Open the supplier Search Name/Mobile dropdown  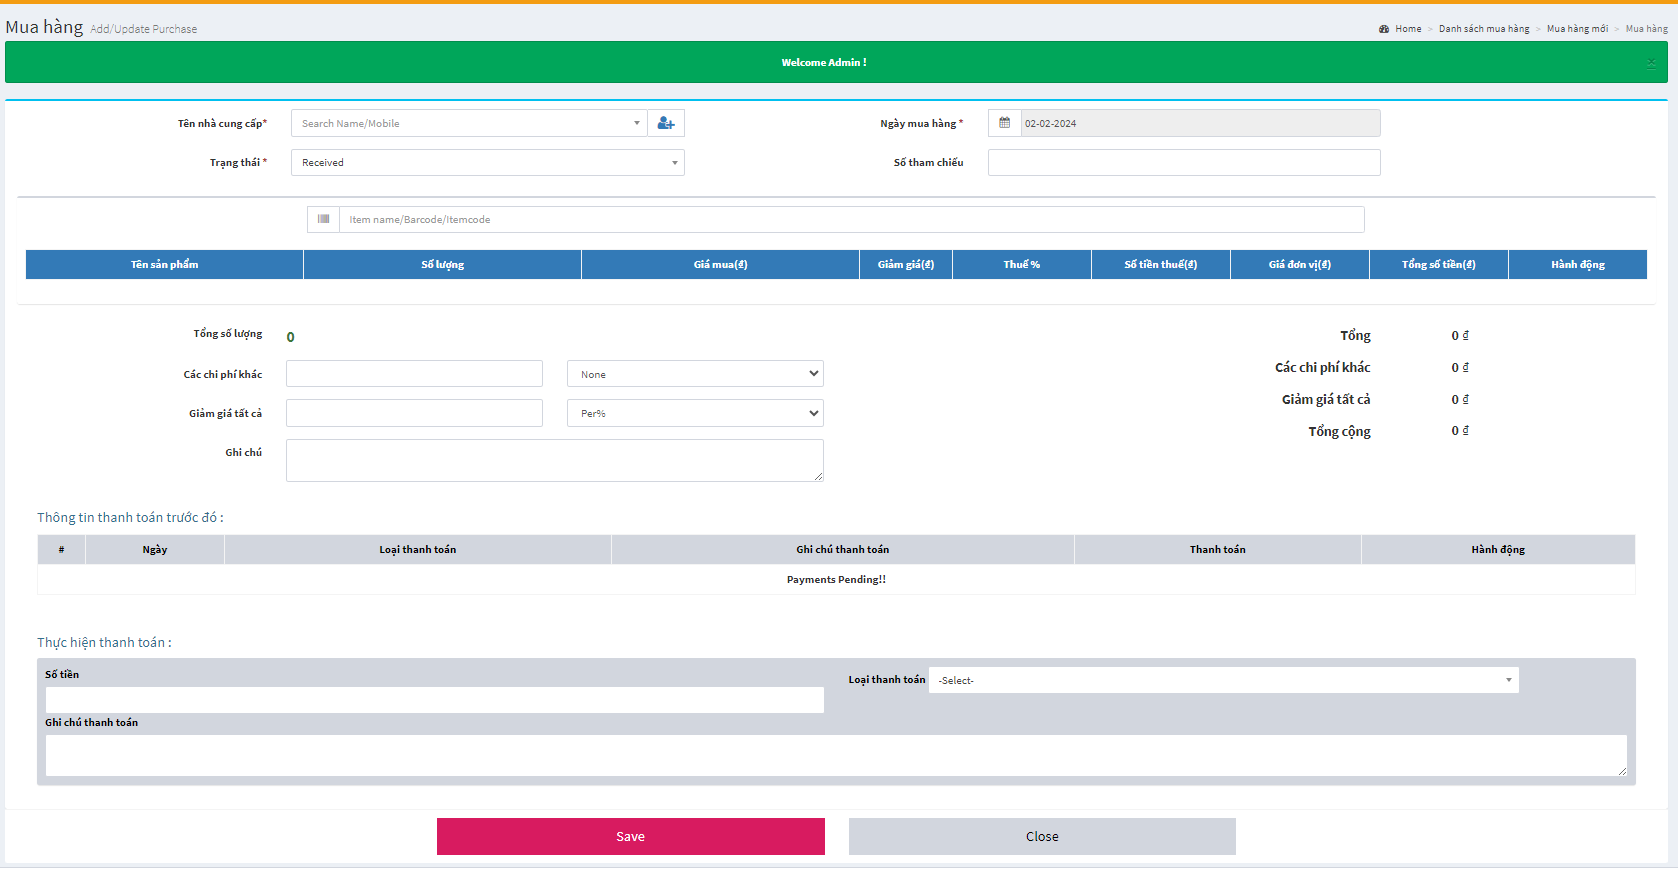(469, 123)
